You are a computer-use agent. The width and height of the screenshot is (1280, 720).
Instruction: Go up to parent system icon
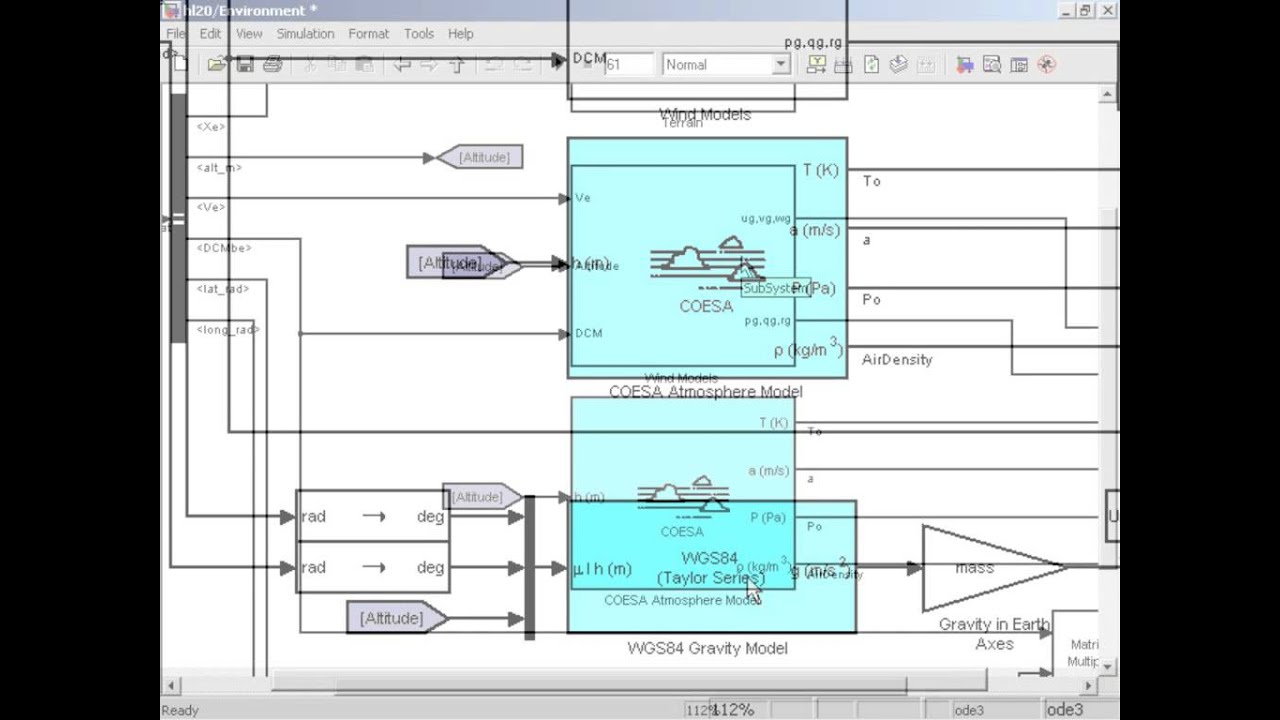[x=457, y=64]
